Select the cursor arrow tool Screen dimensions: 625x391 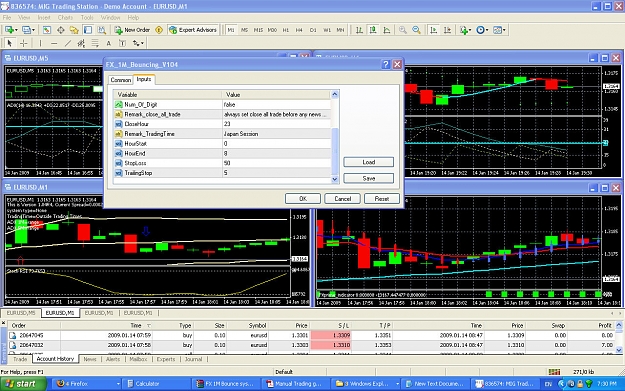click(x=10, y=43)
